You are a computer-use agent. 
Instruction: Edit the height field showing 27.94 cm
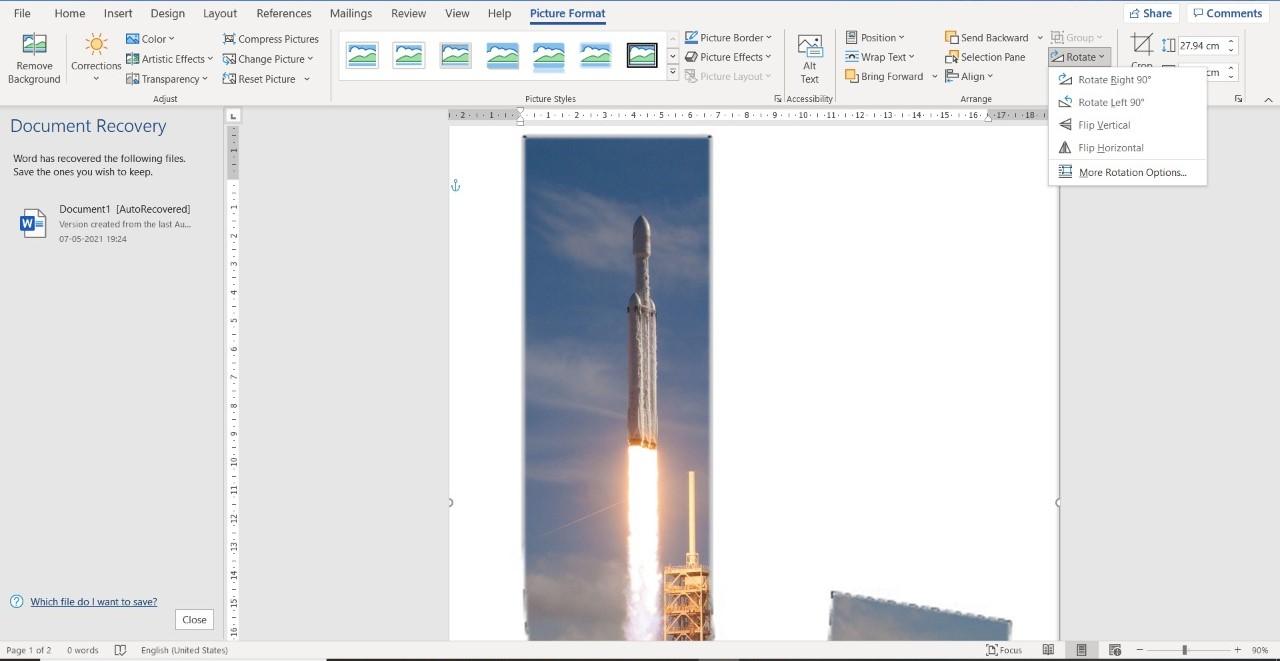pos(1199,46)
